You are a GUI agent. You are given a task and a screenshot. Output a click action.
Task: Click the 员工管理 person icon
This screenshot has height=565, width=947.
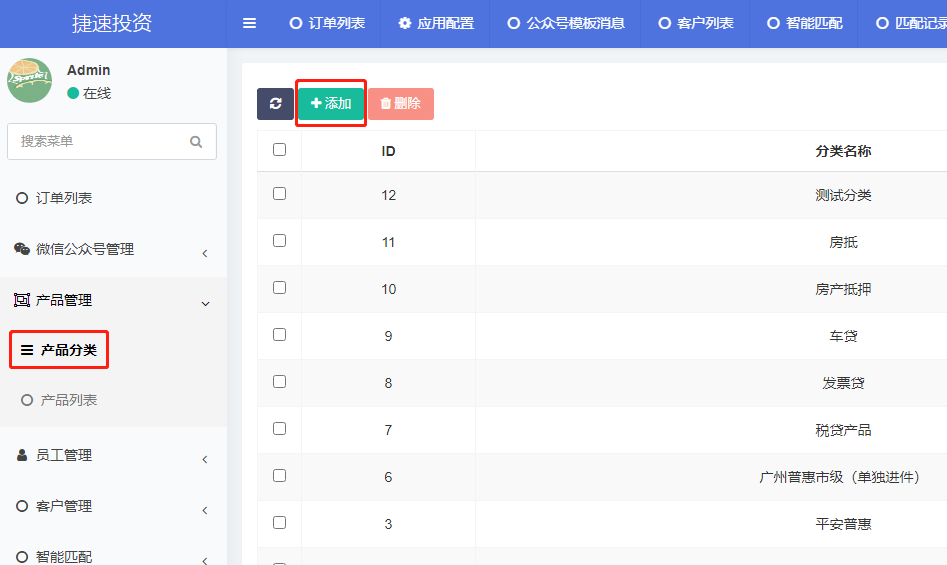(22, 455)
